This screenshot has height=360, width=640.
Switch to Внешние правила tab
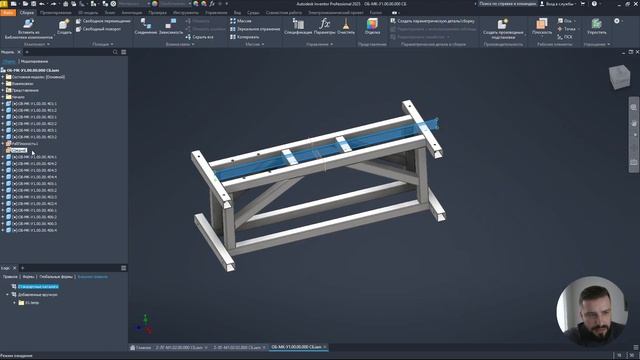(93, 277)
